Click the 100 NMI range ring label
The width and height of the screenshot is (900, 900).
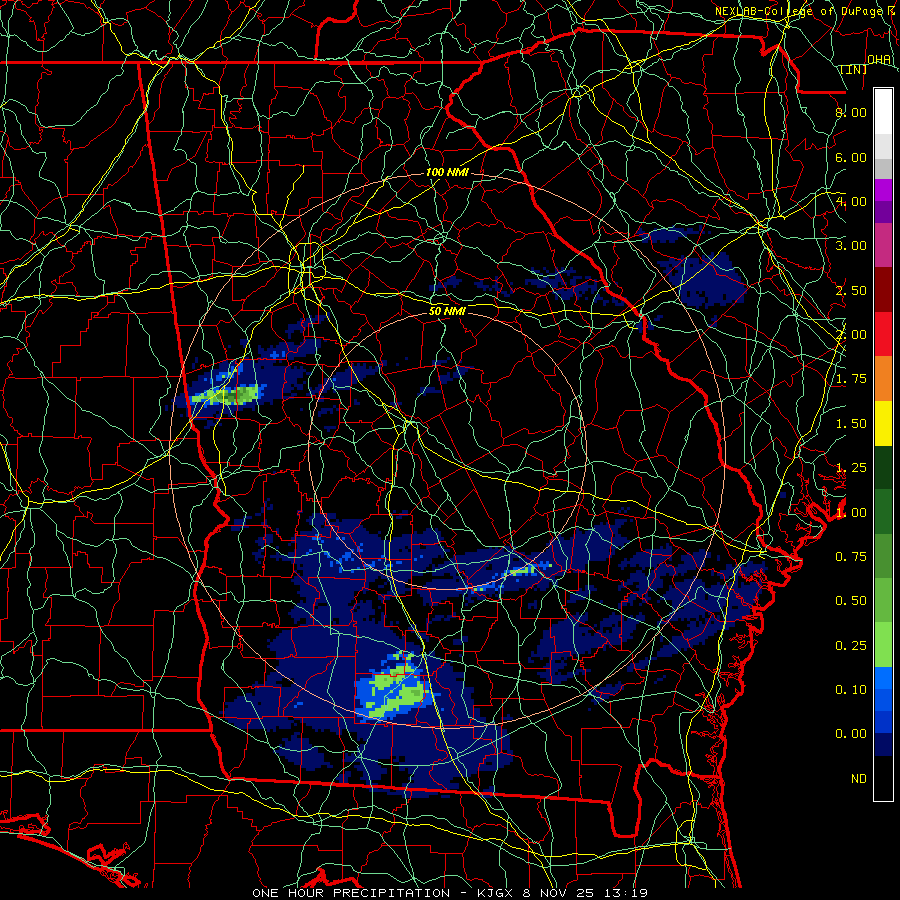tap(447, 172)
